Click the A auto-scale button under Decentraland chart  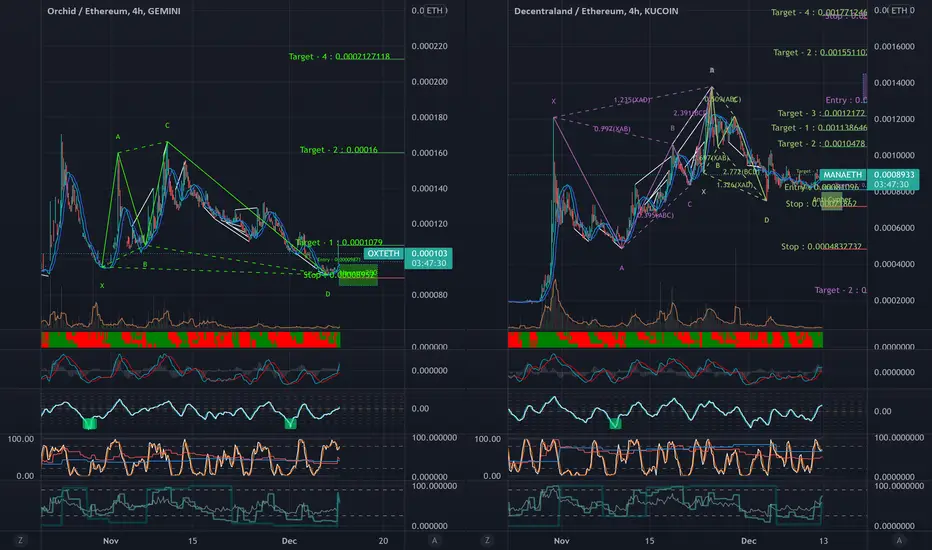click(899, 540)
